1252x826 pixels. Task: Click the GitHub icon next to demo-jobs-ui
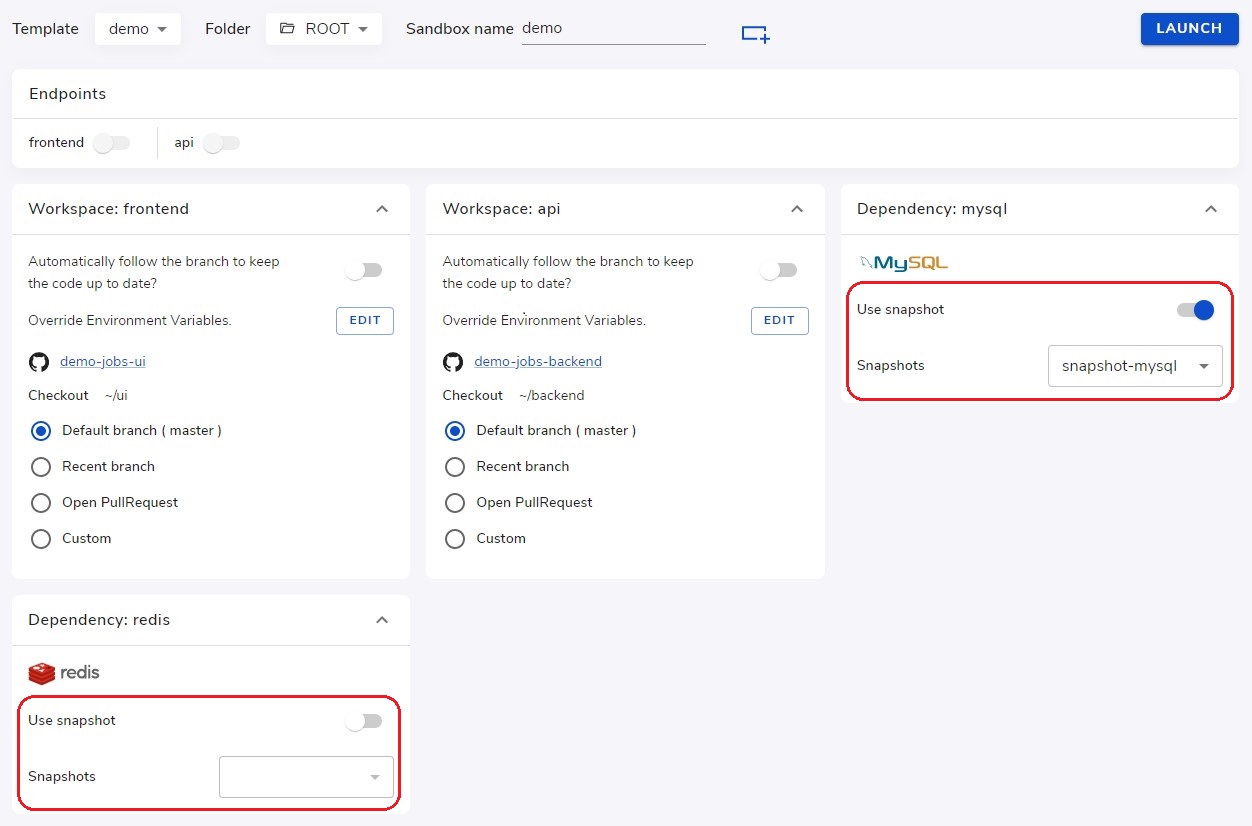(39, 362)
